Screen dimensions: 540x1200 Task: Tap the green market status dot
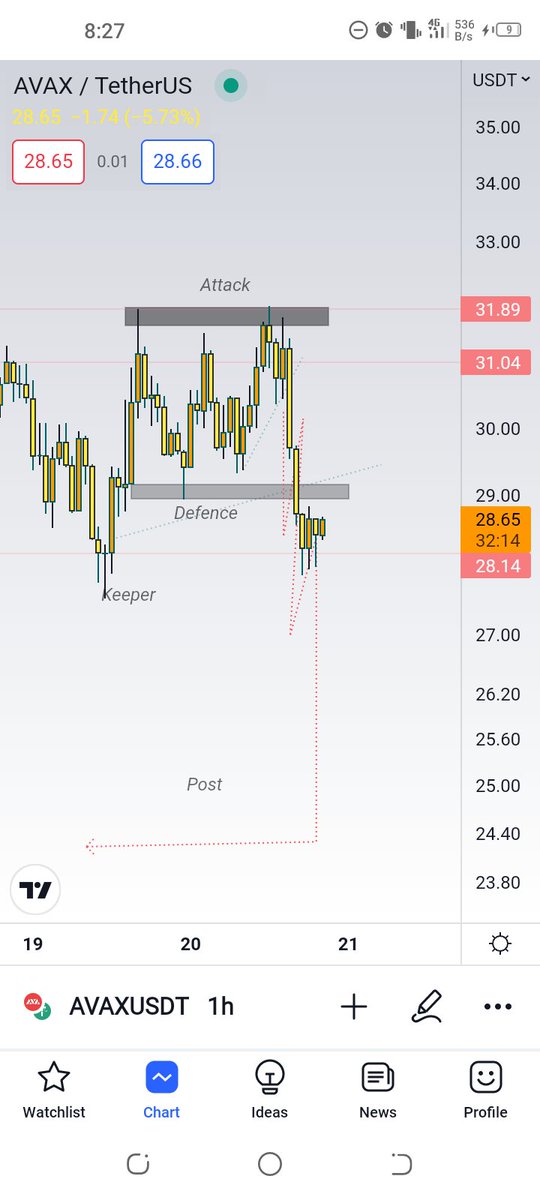coord(231,86)
